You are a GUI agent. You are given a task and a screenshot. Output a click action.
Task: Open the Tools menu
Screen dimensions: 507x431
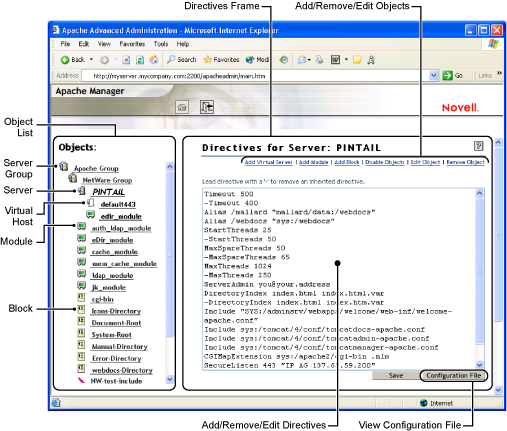point(161,44)
